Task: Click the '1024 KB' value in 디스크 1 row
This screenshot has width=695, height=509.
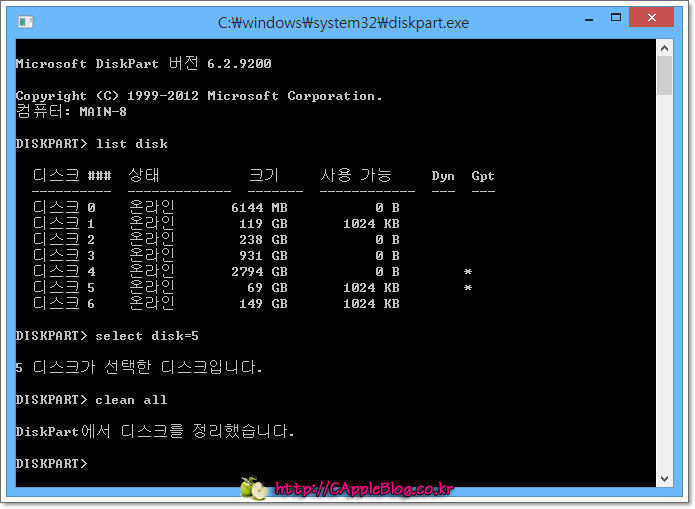Action: coord(371,223)
